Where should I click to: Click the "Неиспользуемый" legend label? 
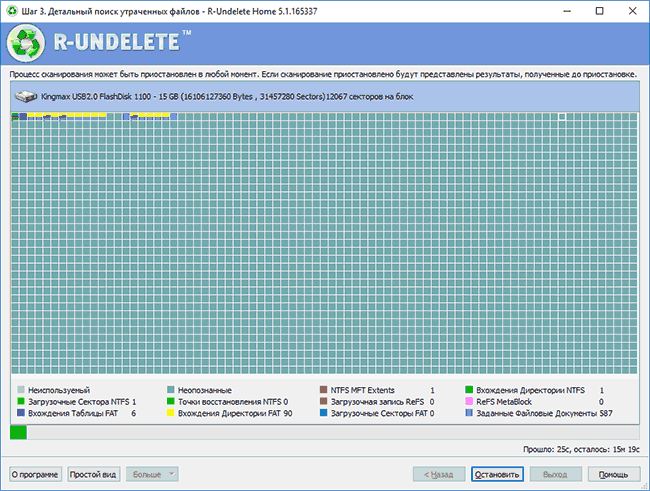point(59,390)
